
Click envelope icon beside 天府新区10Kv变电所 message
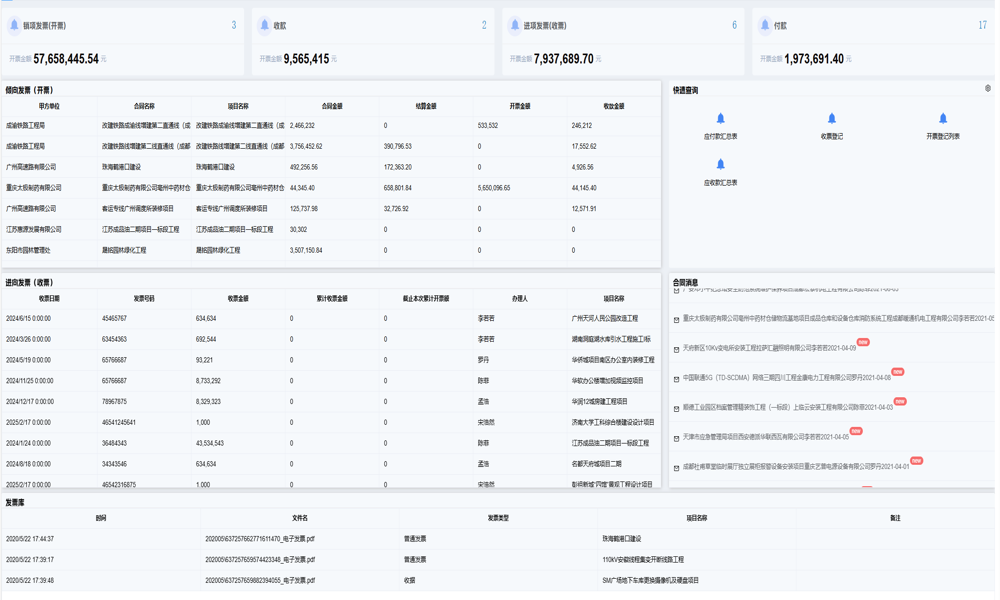[x=677, y=350]
